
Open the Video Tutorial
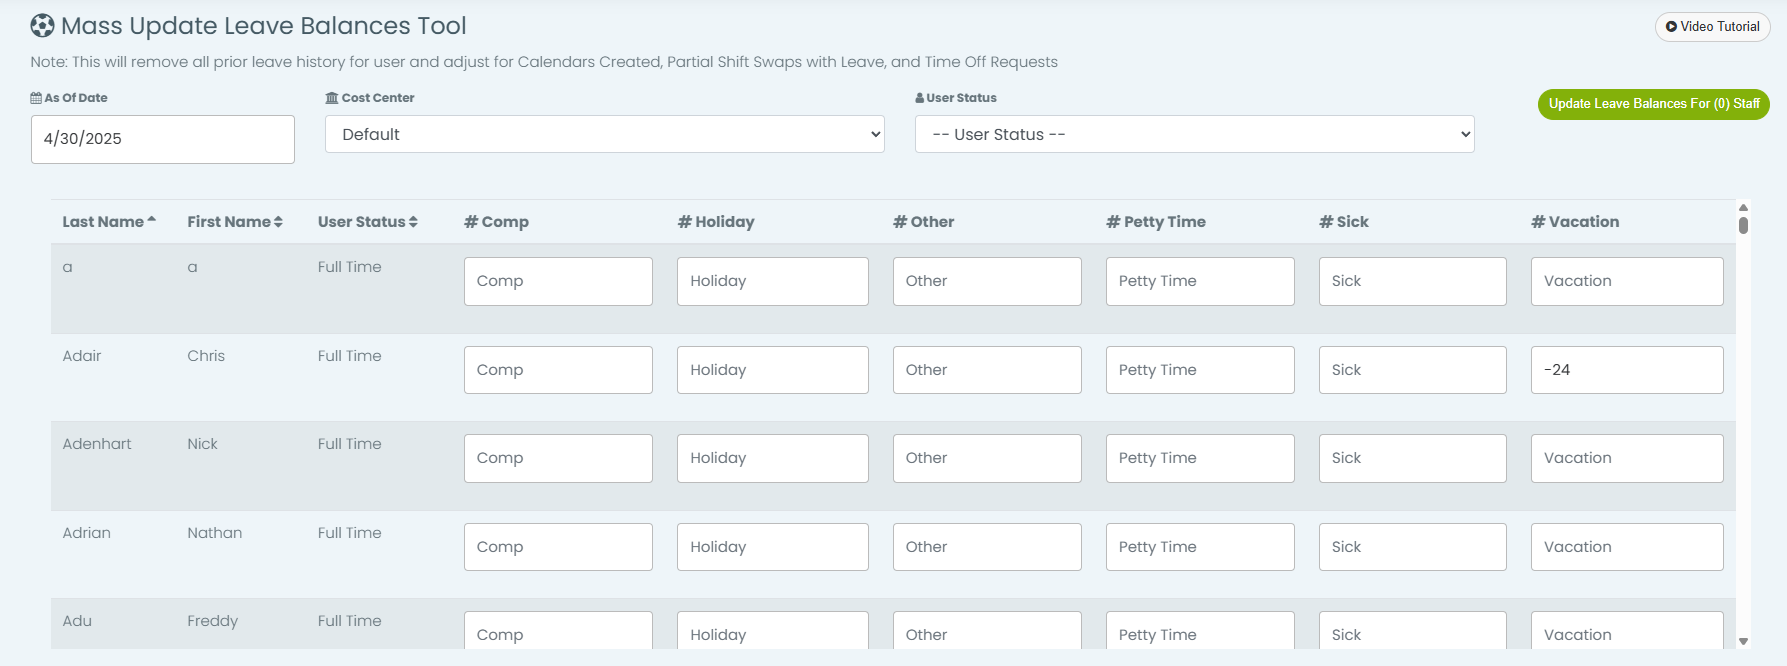[x=1713, y=27]
